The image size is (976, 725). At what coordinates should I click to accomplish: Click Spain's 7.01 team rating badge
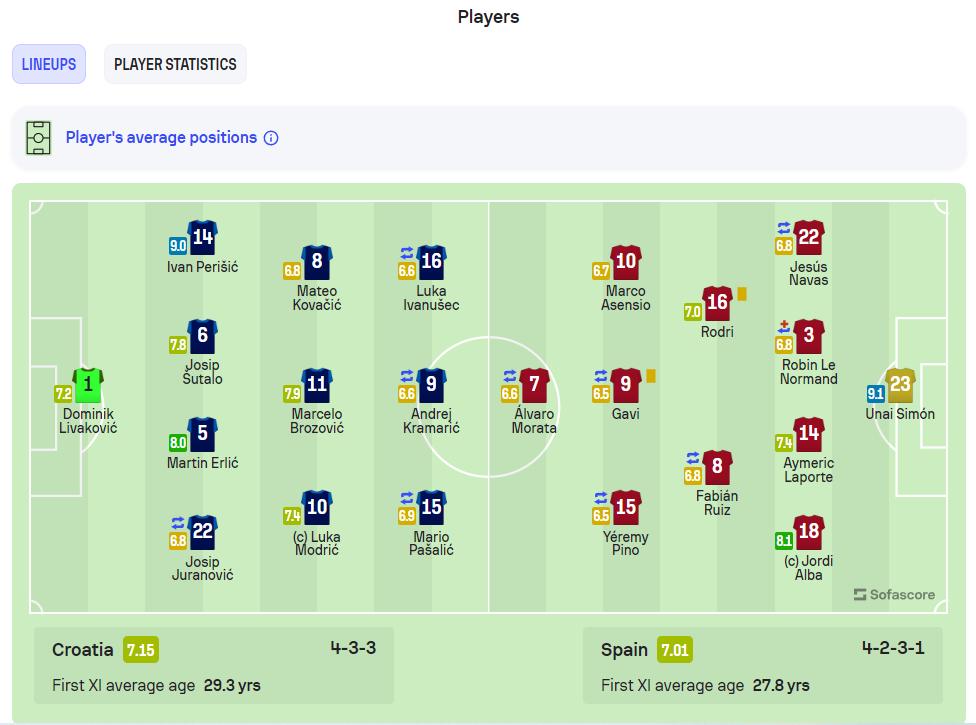[x=675, y=650]
